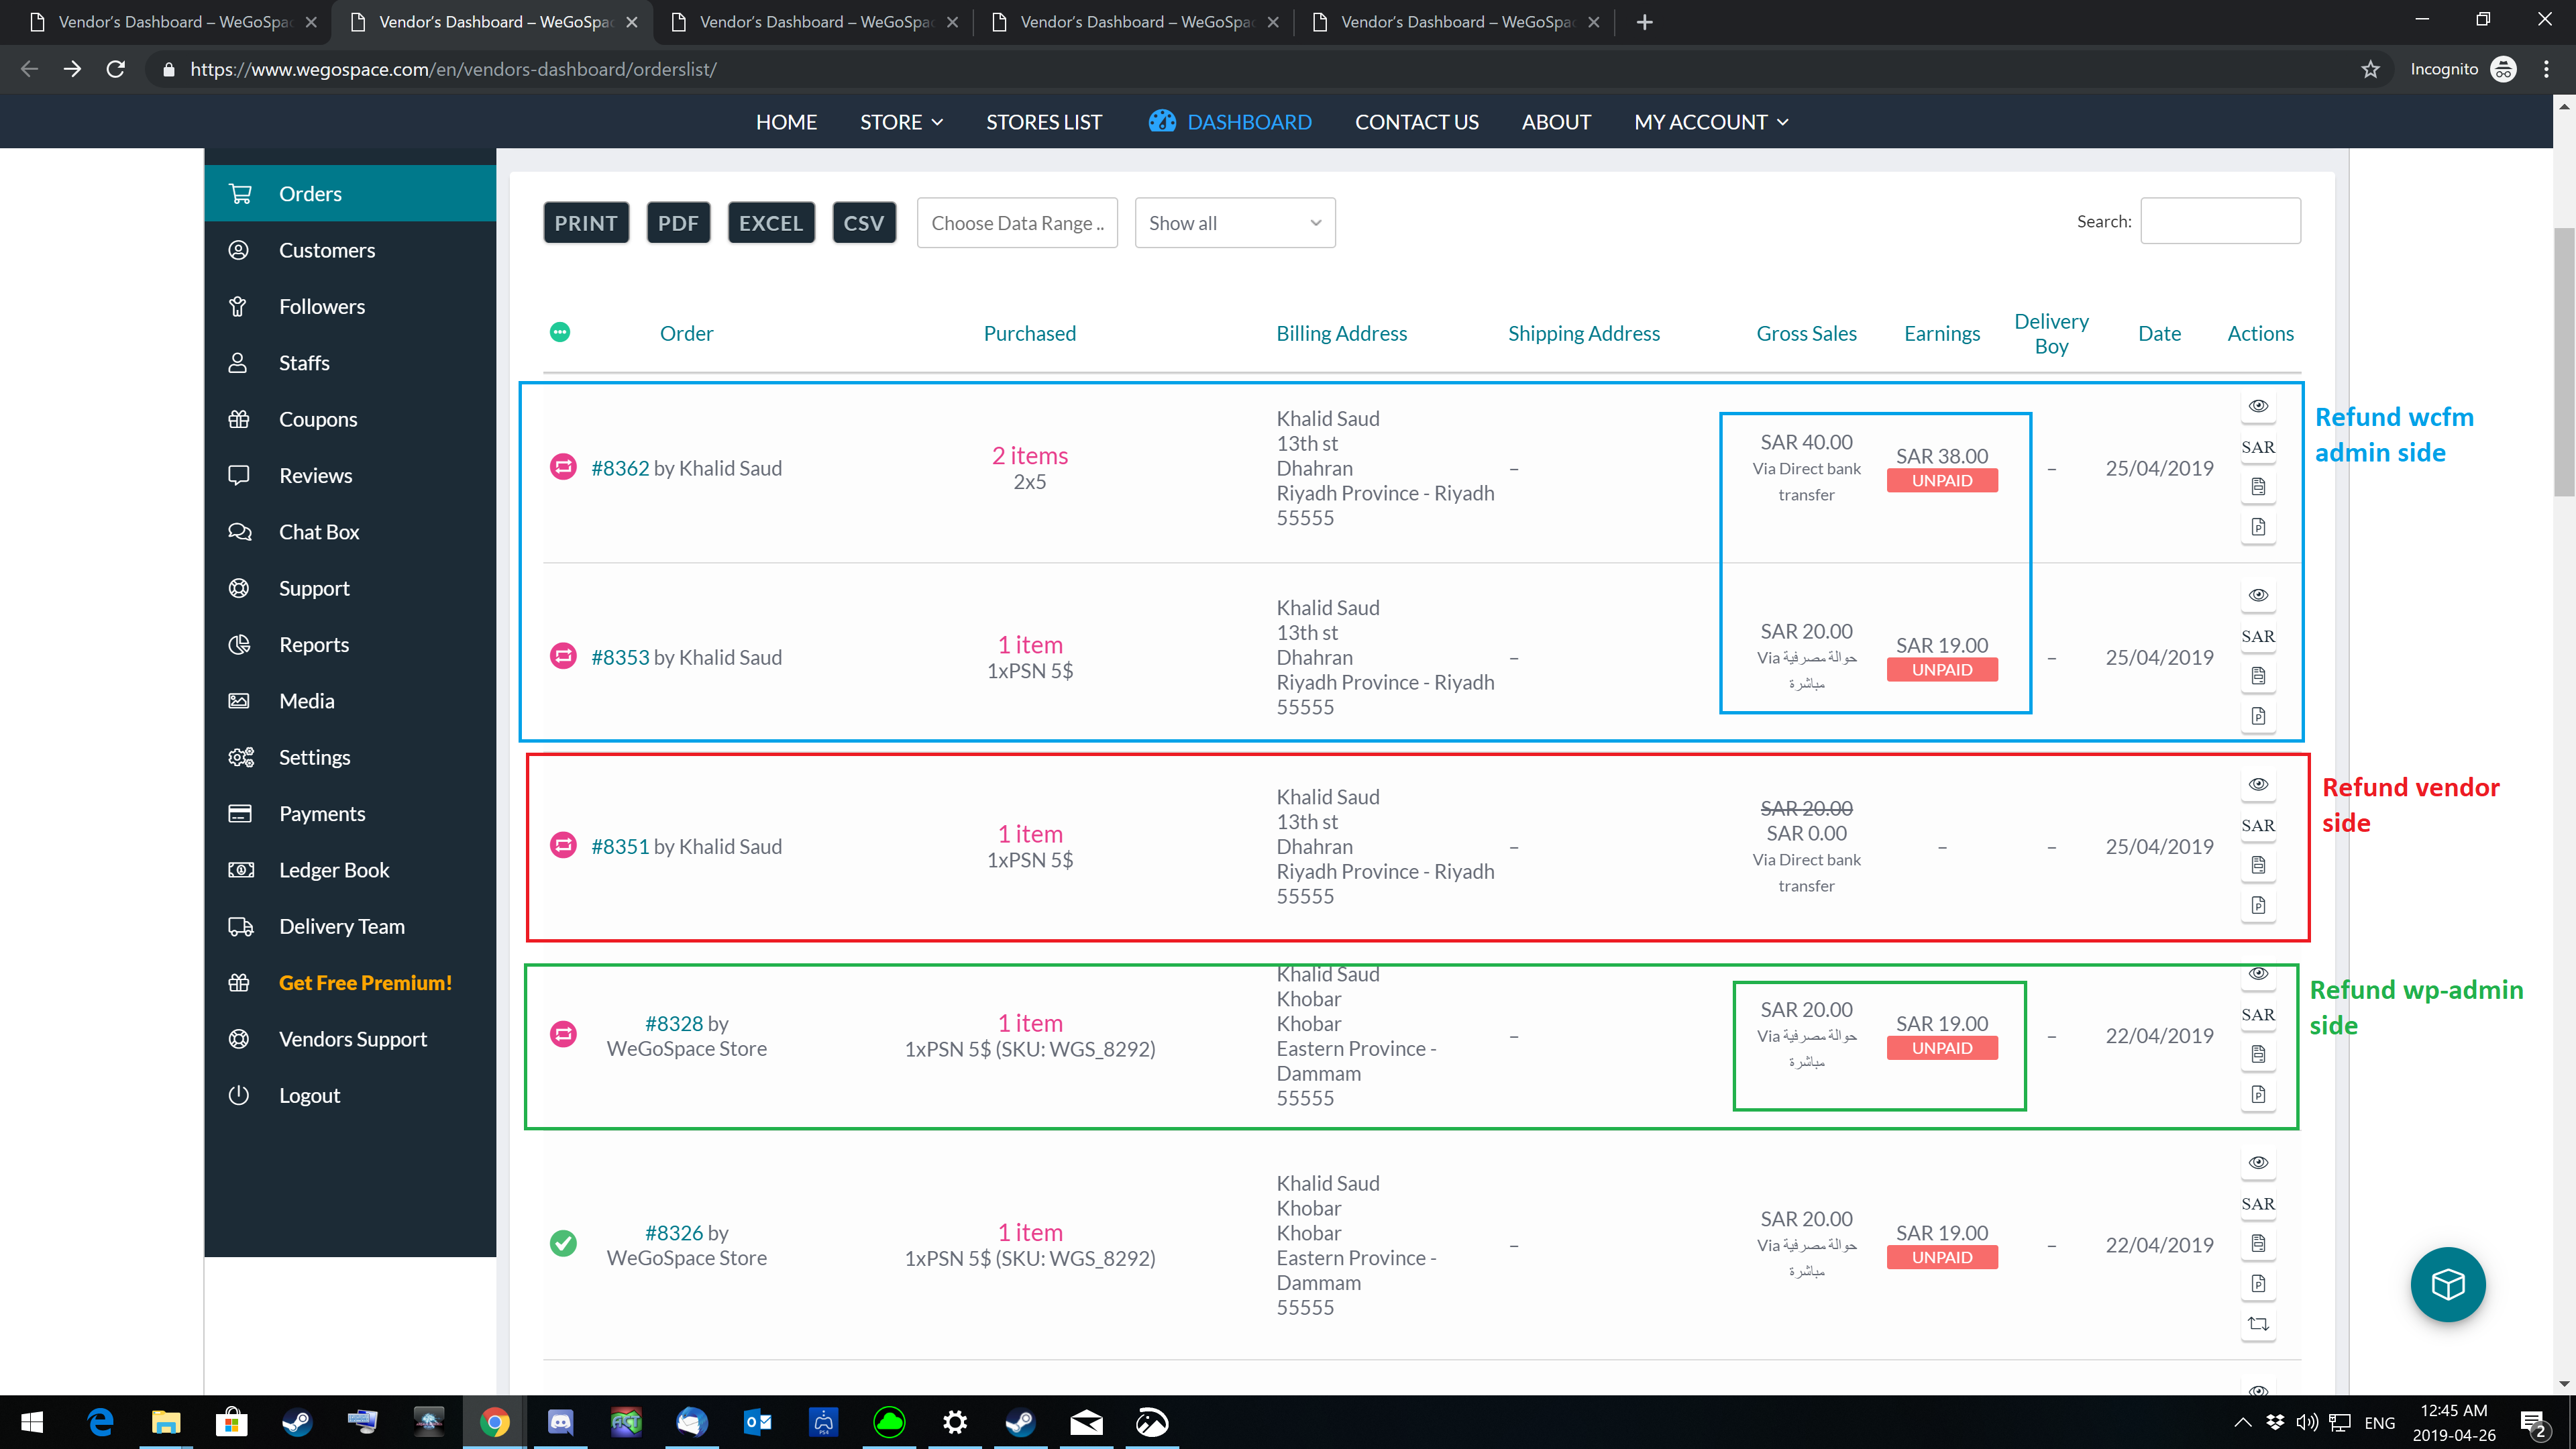Sort by Date column header
2576x1449 pixels.
tap(2159, 333)
